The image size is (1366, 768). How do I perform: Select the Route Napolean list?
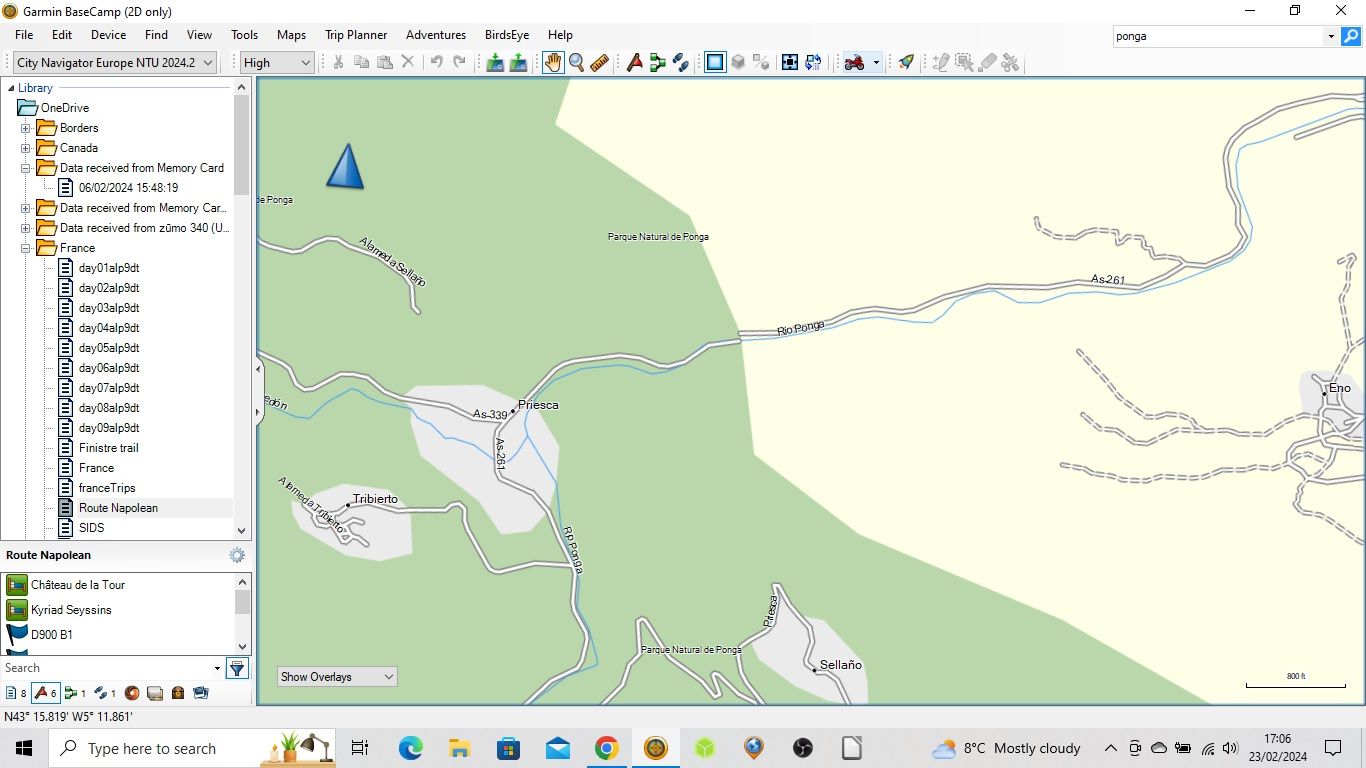(118, 508)
